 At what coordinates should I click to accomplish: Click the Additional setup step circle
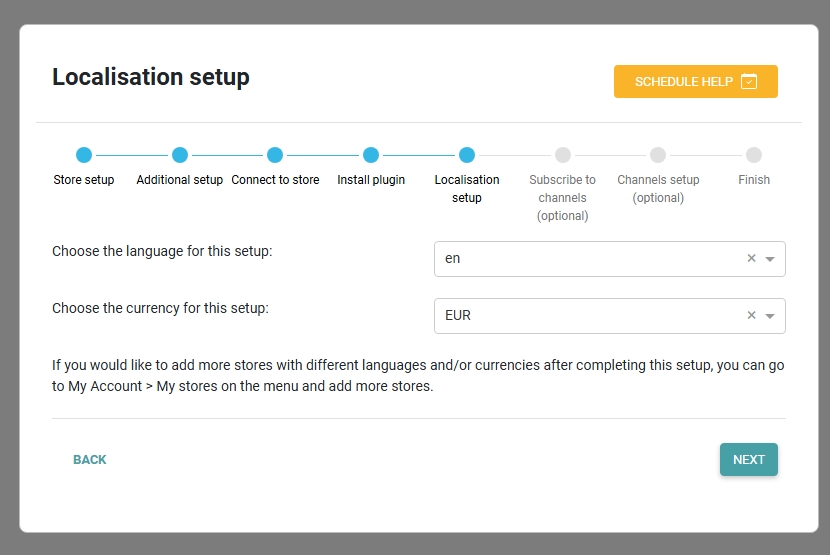coord(180,155)
